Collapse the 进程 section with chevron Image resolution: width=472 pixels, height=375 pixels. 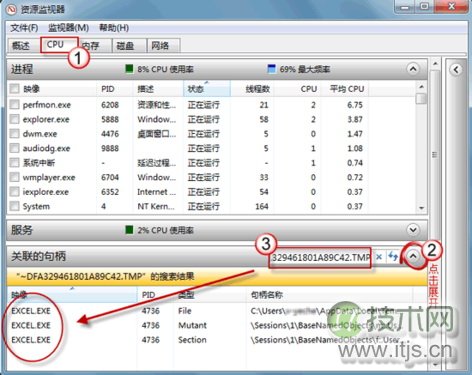[x=413, y=69]
